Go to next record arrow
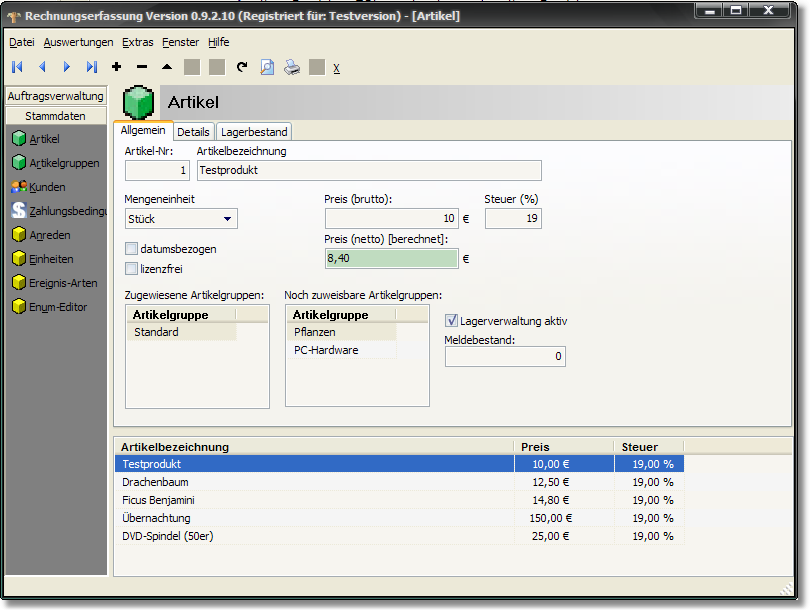 pos(67,67)
